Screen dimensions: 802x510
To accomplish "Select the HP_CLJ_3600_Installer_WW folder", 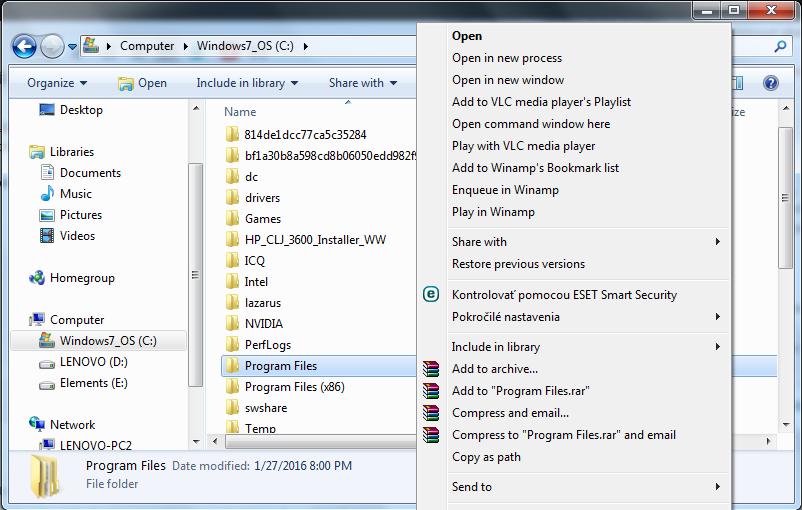I will click(315, 239).
